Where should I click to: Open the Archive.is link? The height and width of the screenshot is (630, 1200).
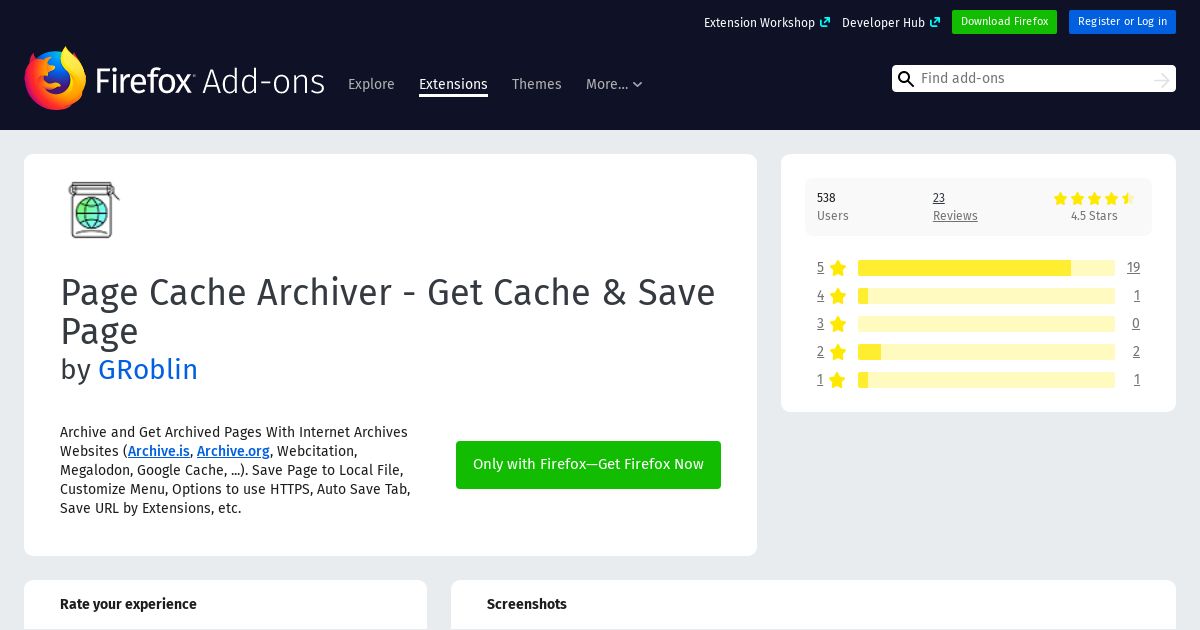coord(159,451)
